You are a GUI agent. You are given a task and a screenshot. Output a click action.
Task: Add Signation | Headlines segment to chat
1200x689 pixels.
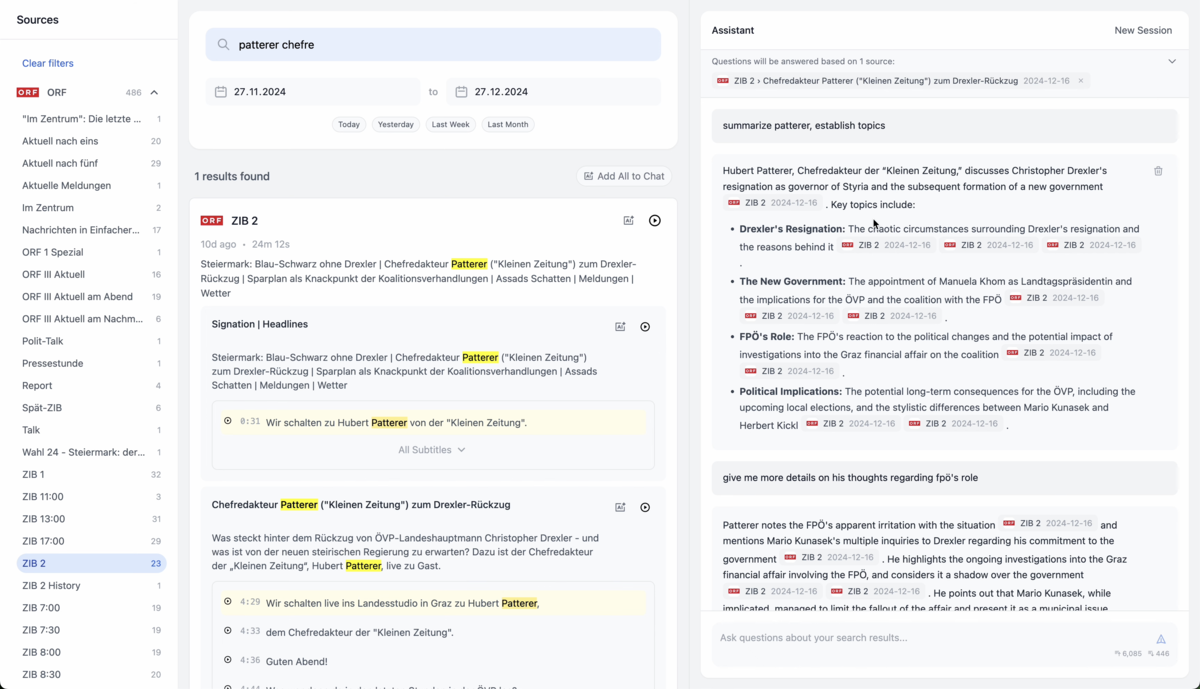pyautogui.click(x=620, y=327)
